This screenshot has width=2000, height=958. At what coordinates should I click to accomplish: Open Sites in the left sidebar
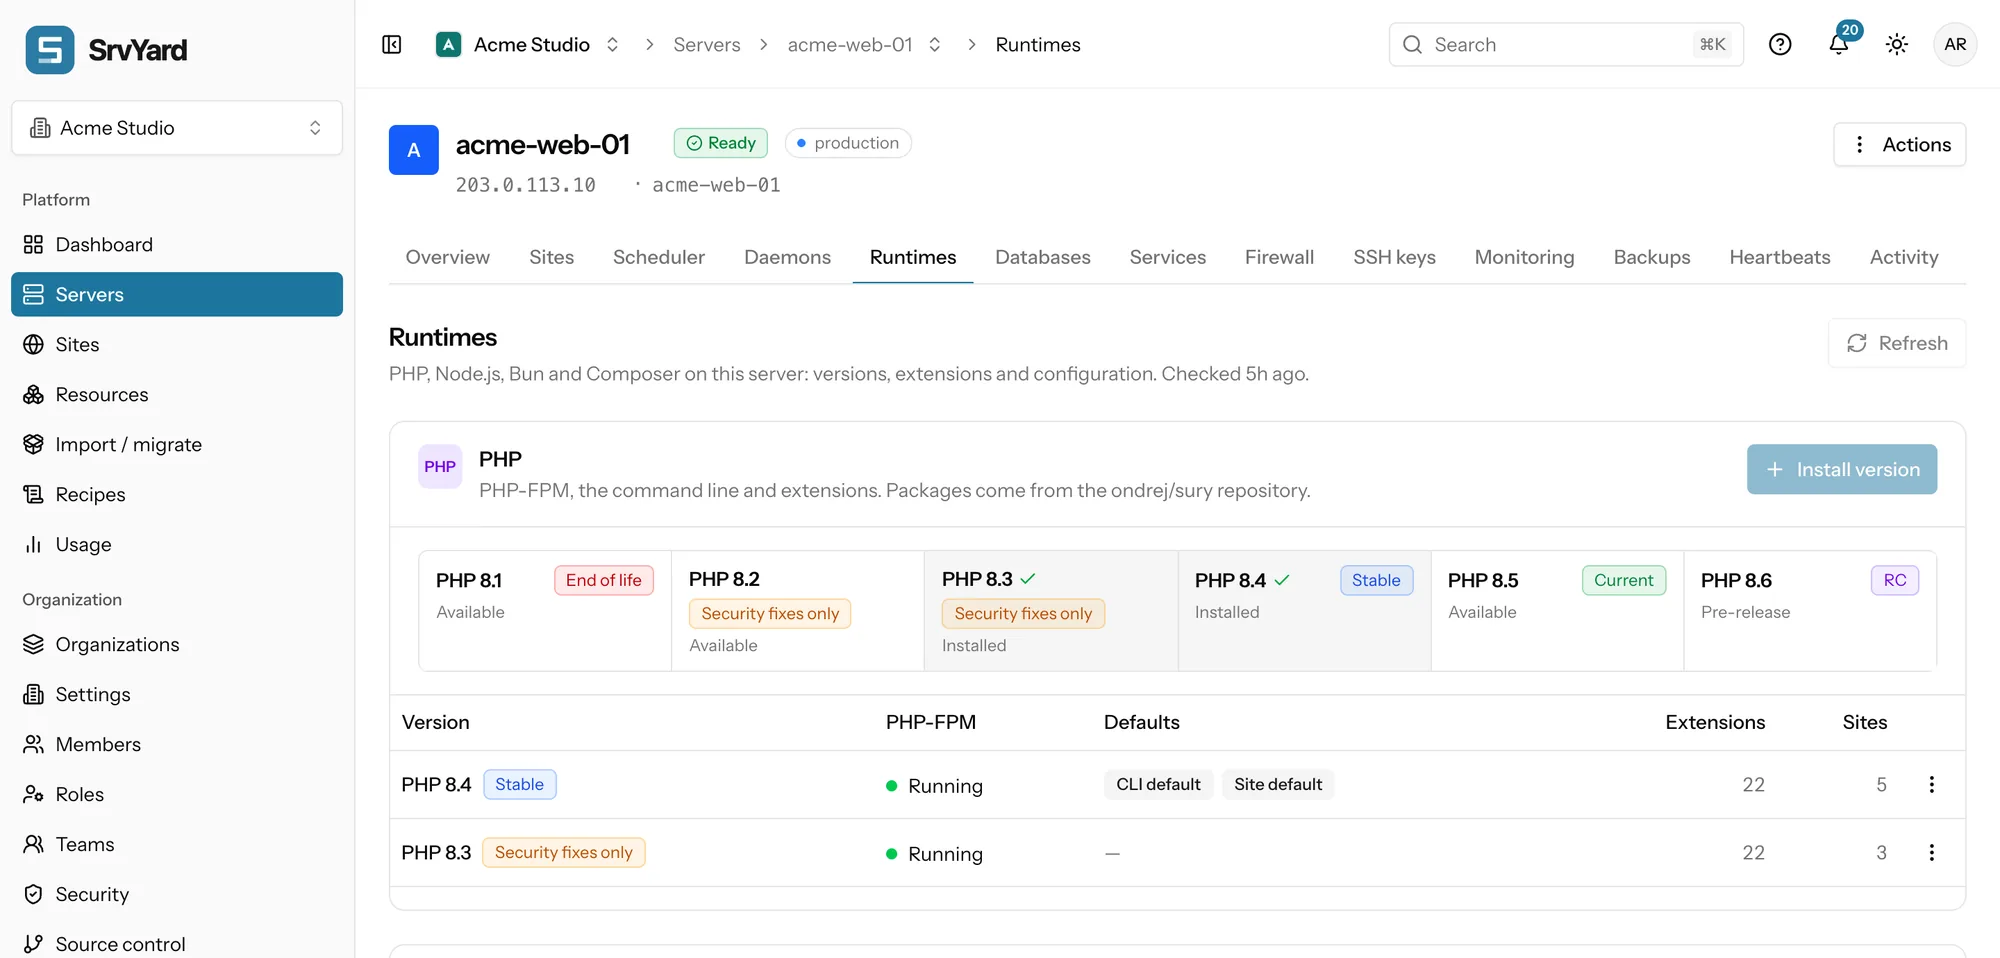[x=177, y=344]
